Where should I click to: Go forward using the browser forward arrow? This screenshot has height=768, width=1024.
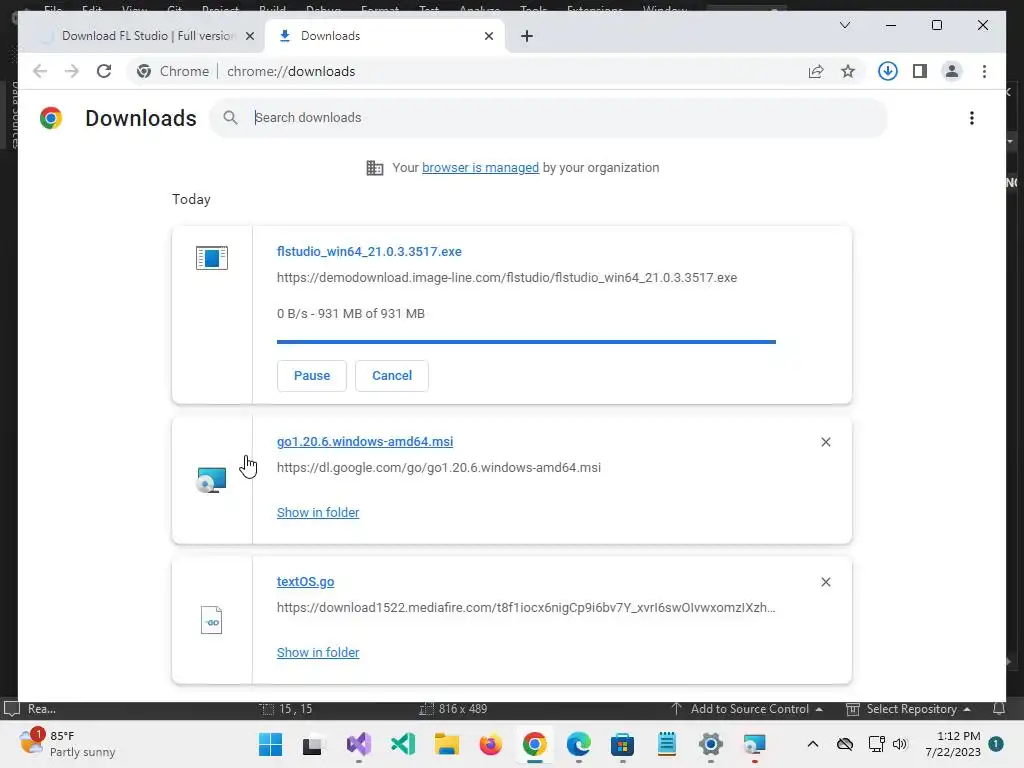pyautogui.click(x=72, y=71)
